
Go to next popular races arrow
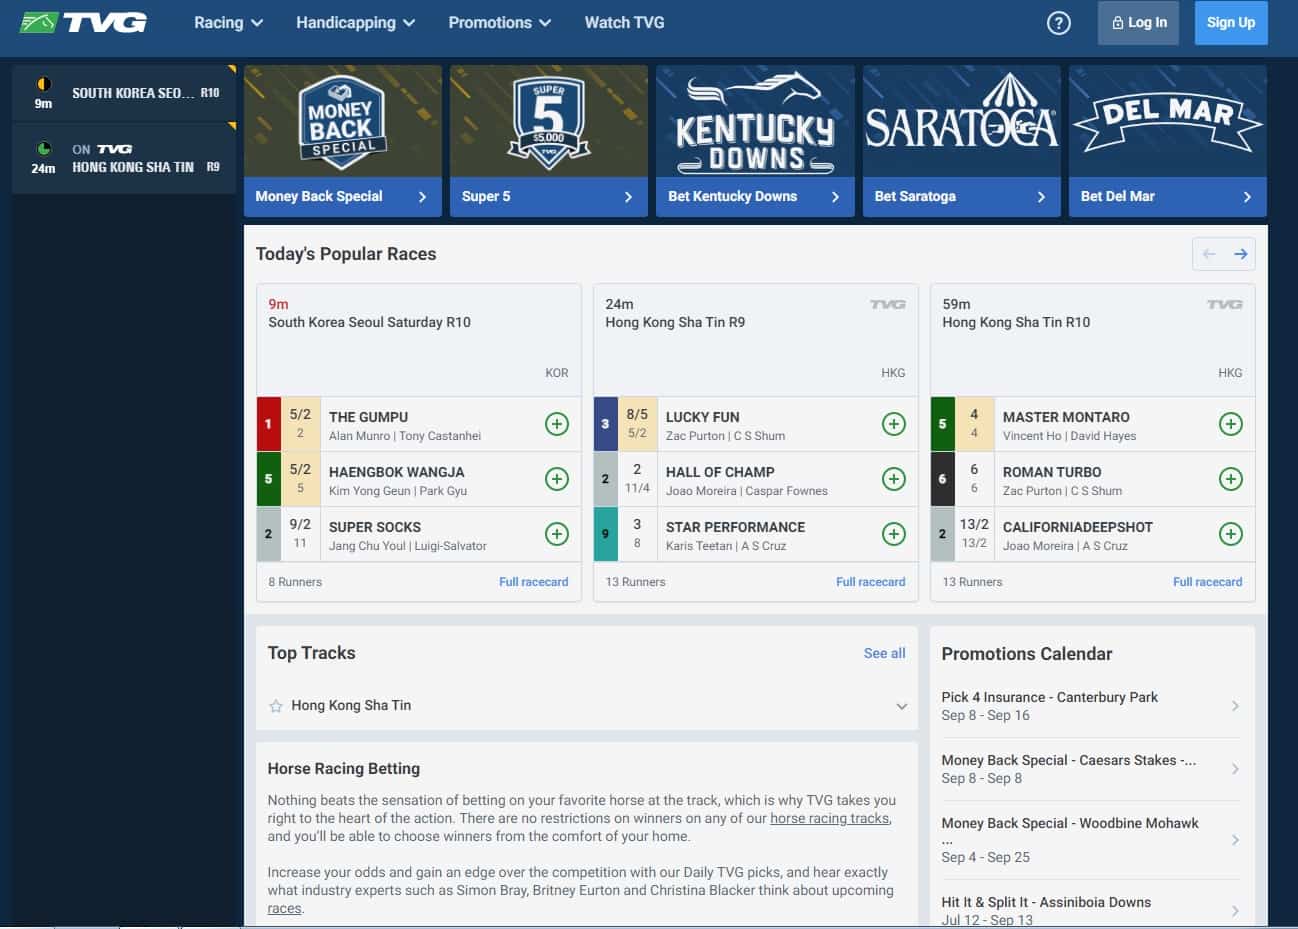pos(1240,254)
